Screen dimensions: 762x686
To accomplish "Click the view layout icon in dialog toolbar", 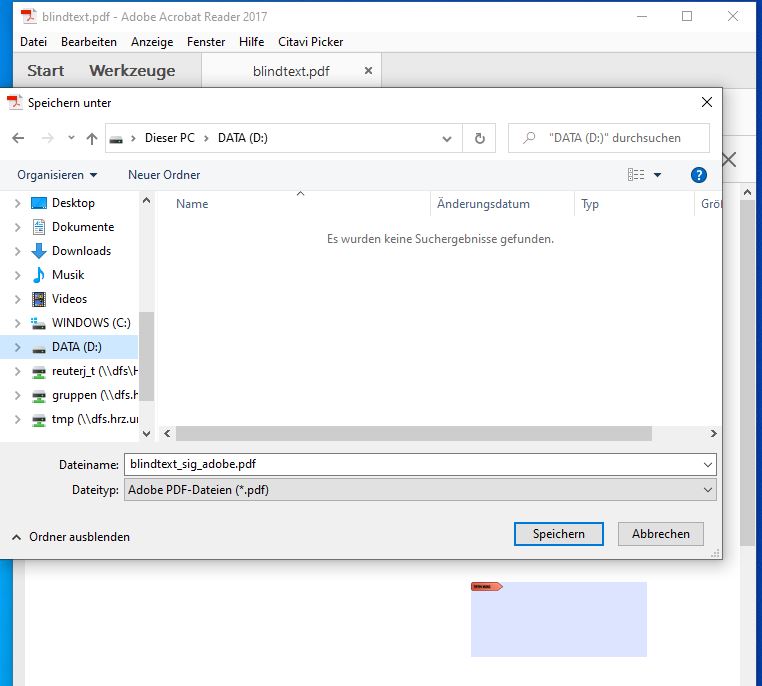I will 636,174.
